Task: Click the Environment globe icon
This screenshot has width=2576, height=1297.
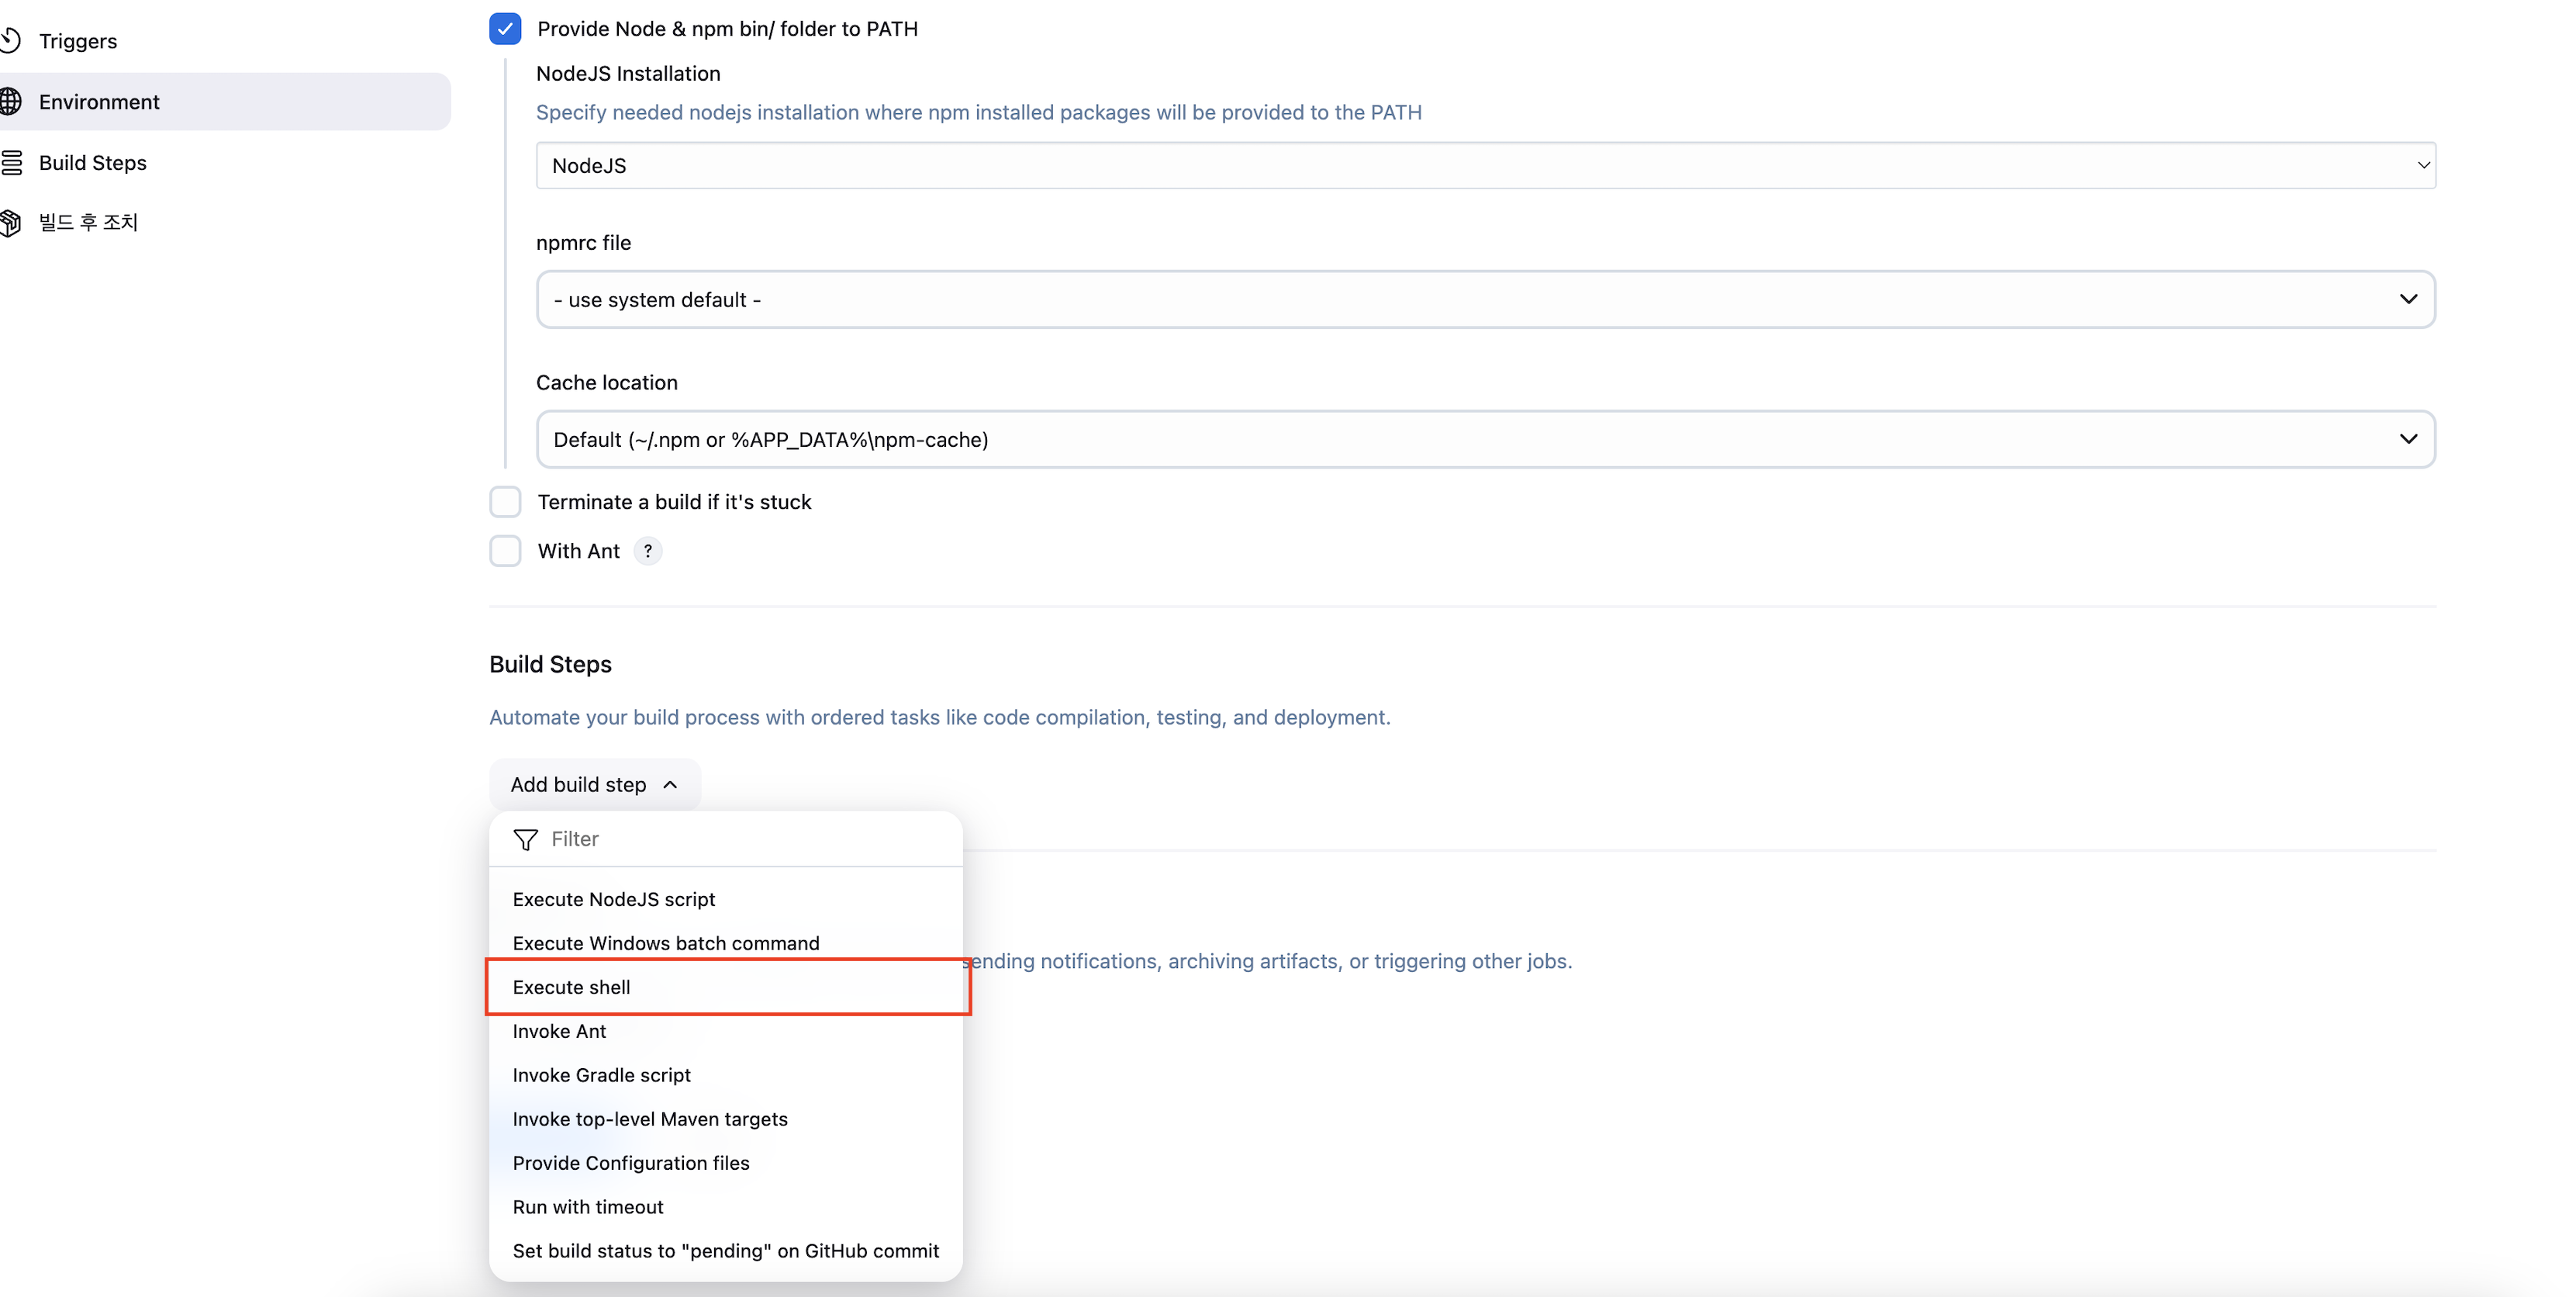Action: coord(10,102)
